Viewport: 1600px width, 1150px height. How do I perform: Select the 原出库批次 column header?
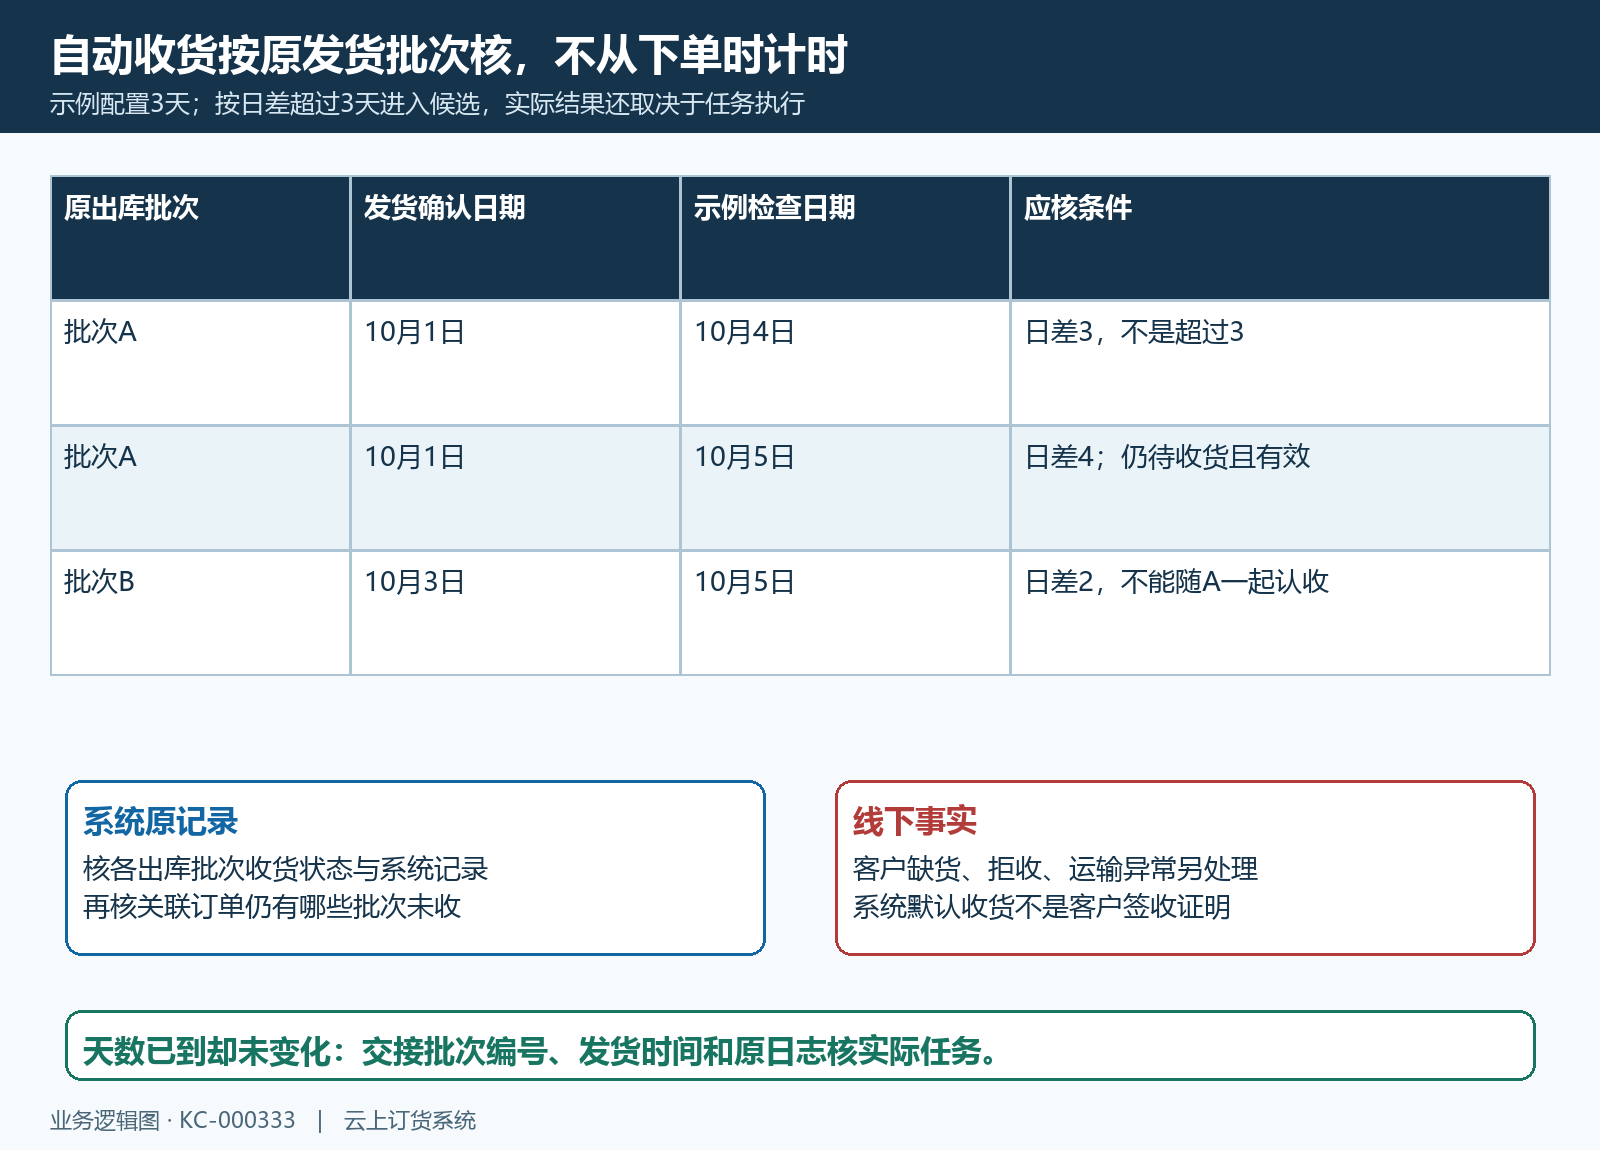(200, 238)
